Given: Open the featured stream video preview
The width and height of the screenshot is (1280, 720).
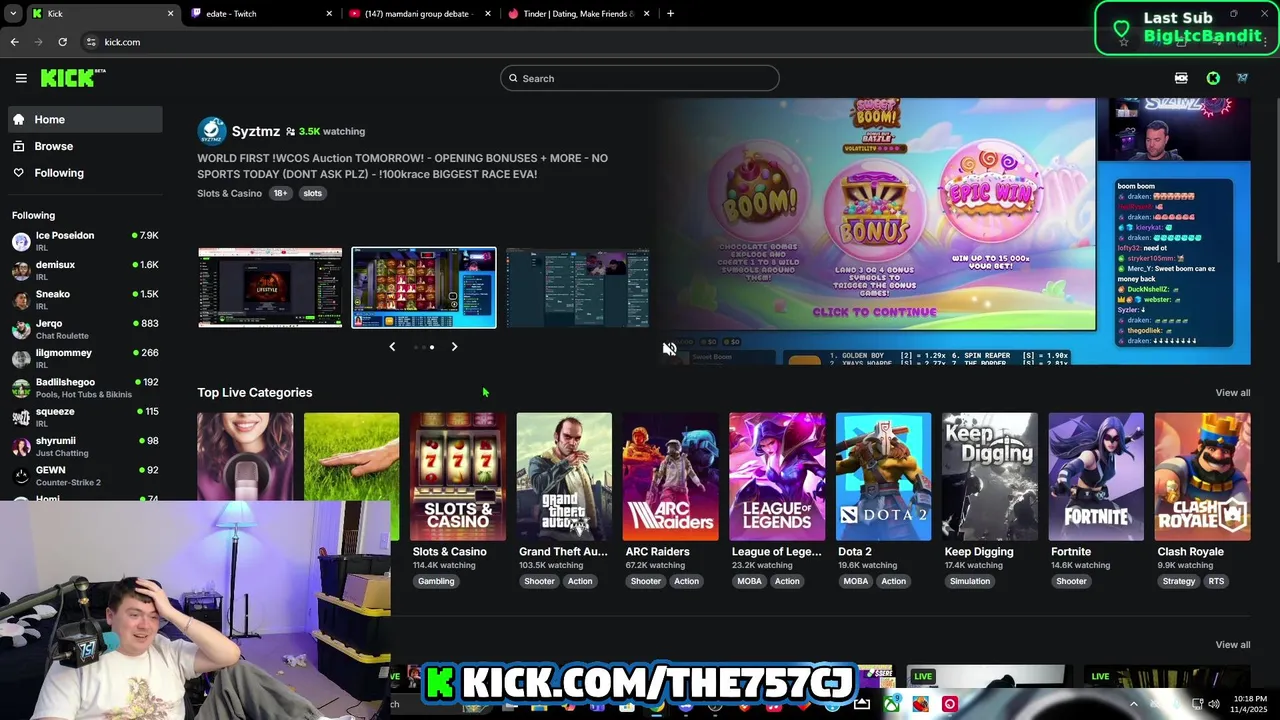Looking at the screenshot, I should tap(954, 231).
